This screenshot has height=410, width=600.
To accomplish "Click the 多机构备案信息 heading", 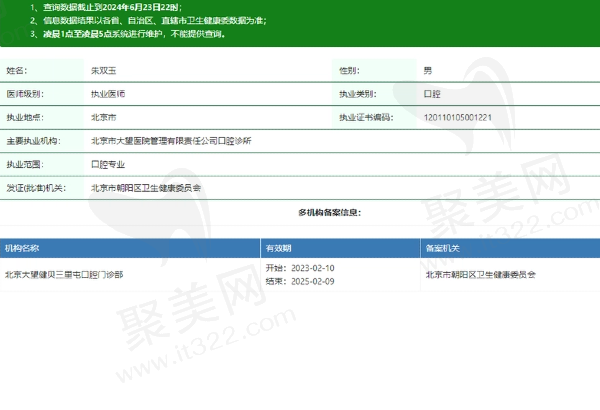I will (x=329, y=212).
